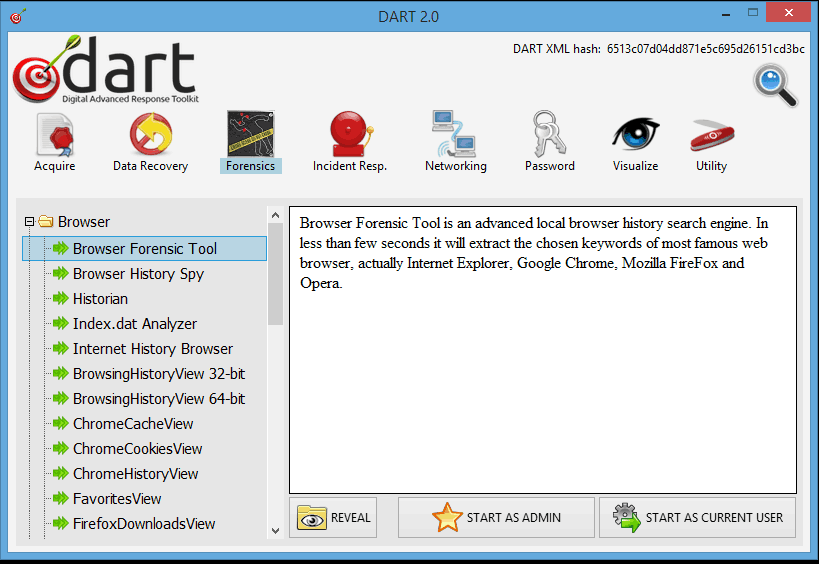Click the tree list scrollbar thumb
This screenshot has height=564, width=819.
coord(275,274)
